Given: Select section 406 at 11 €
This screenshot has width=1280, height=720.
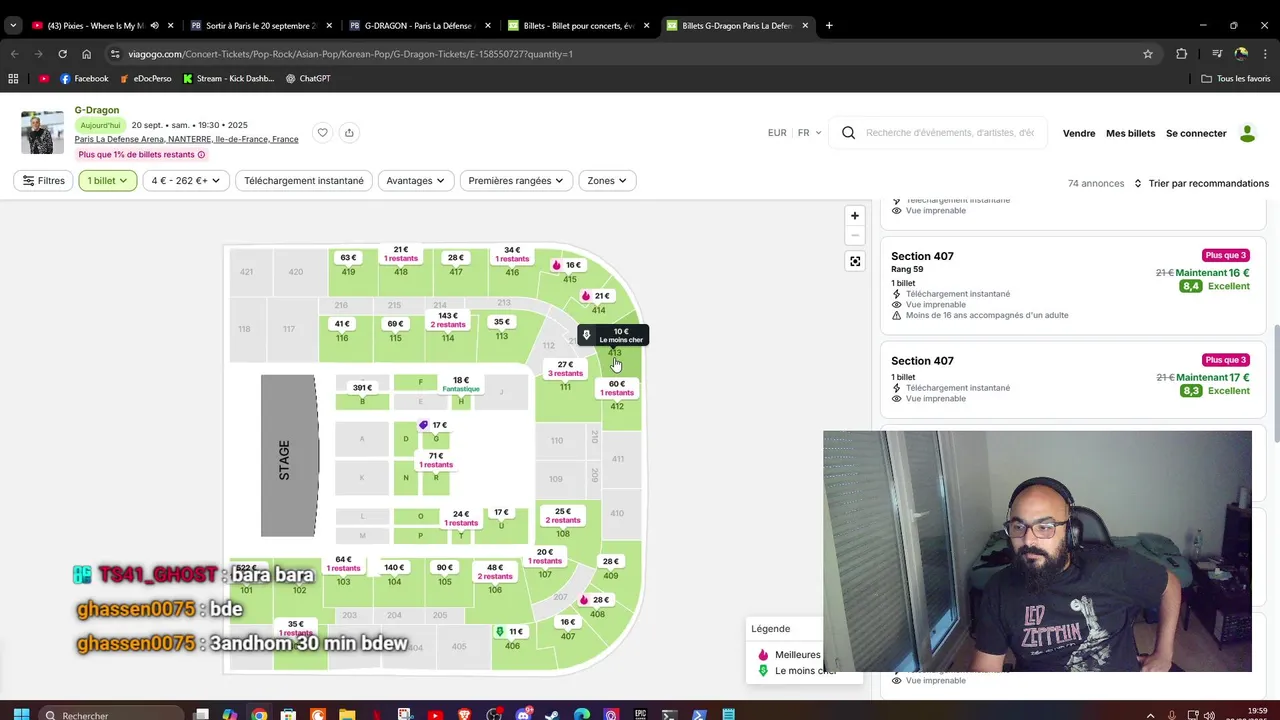Looking at the screenshot, I should (x=510, y=632).
